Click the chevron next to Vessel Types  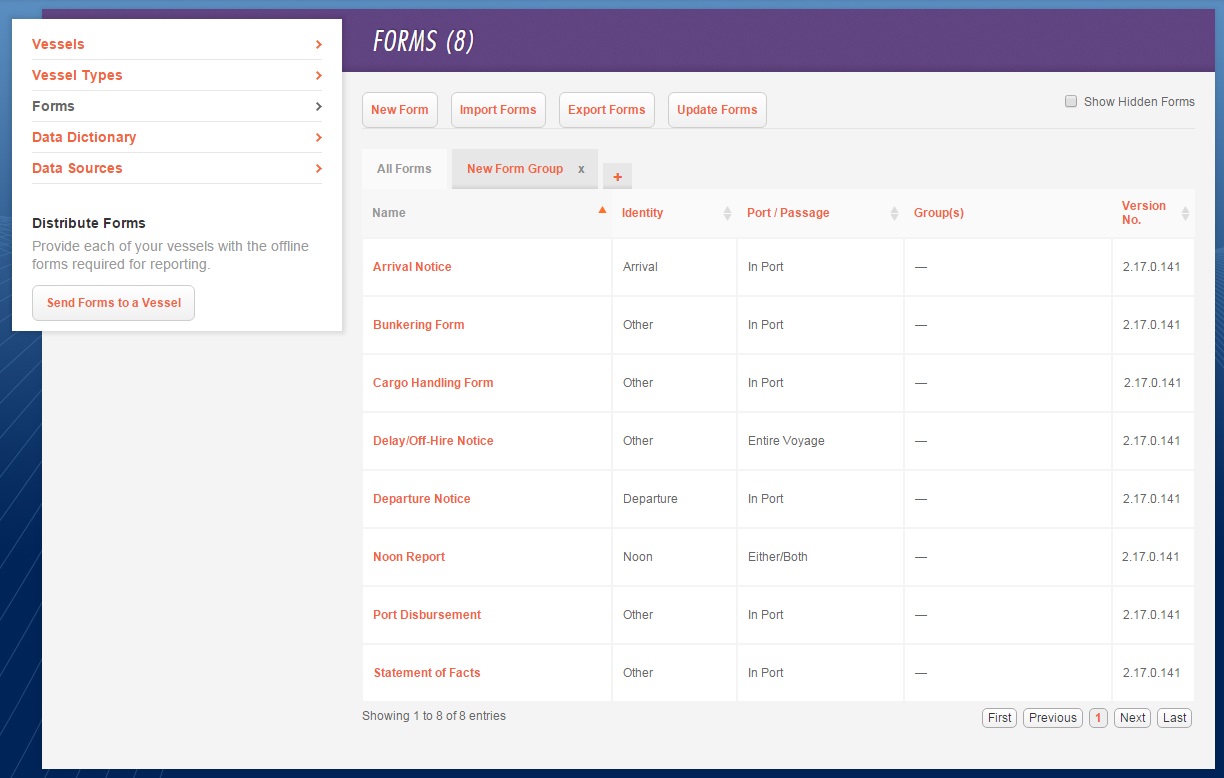click(x=318, y=75)
